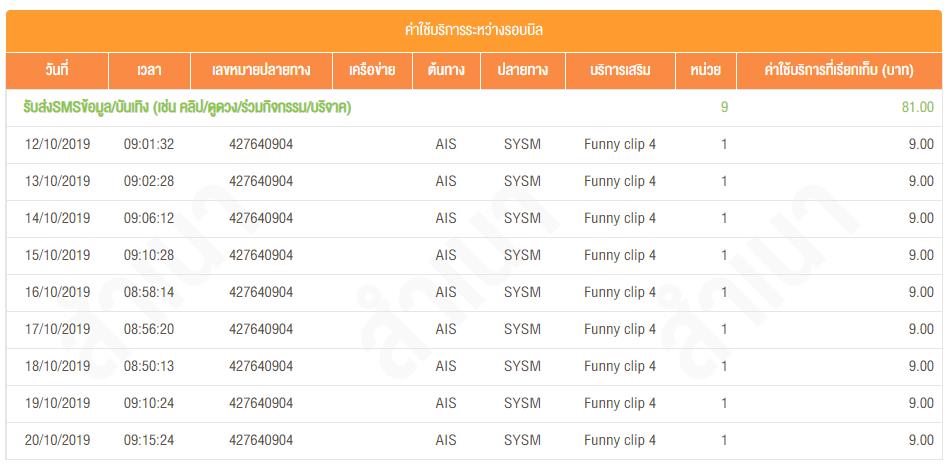Click the ค่าใช้บริการระหว่างรอบบิล title bar

(x=474, y=31)
